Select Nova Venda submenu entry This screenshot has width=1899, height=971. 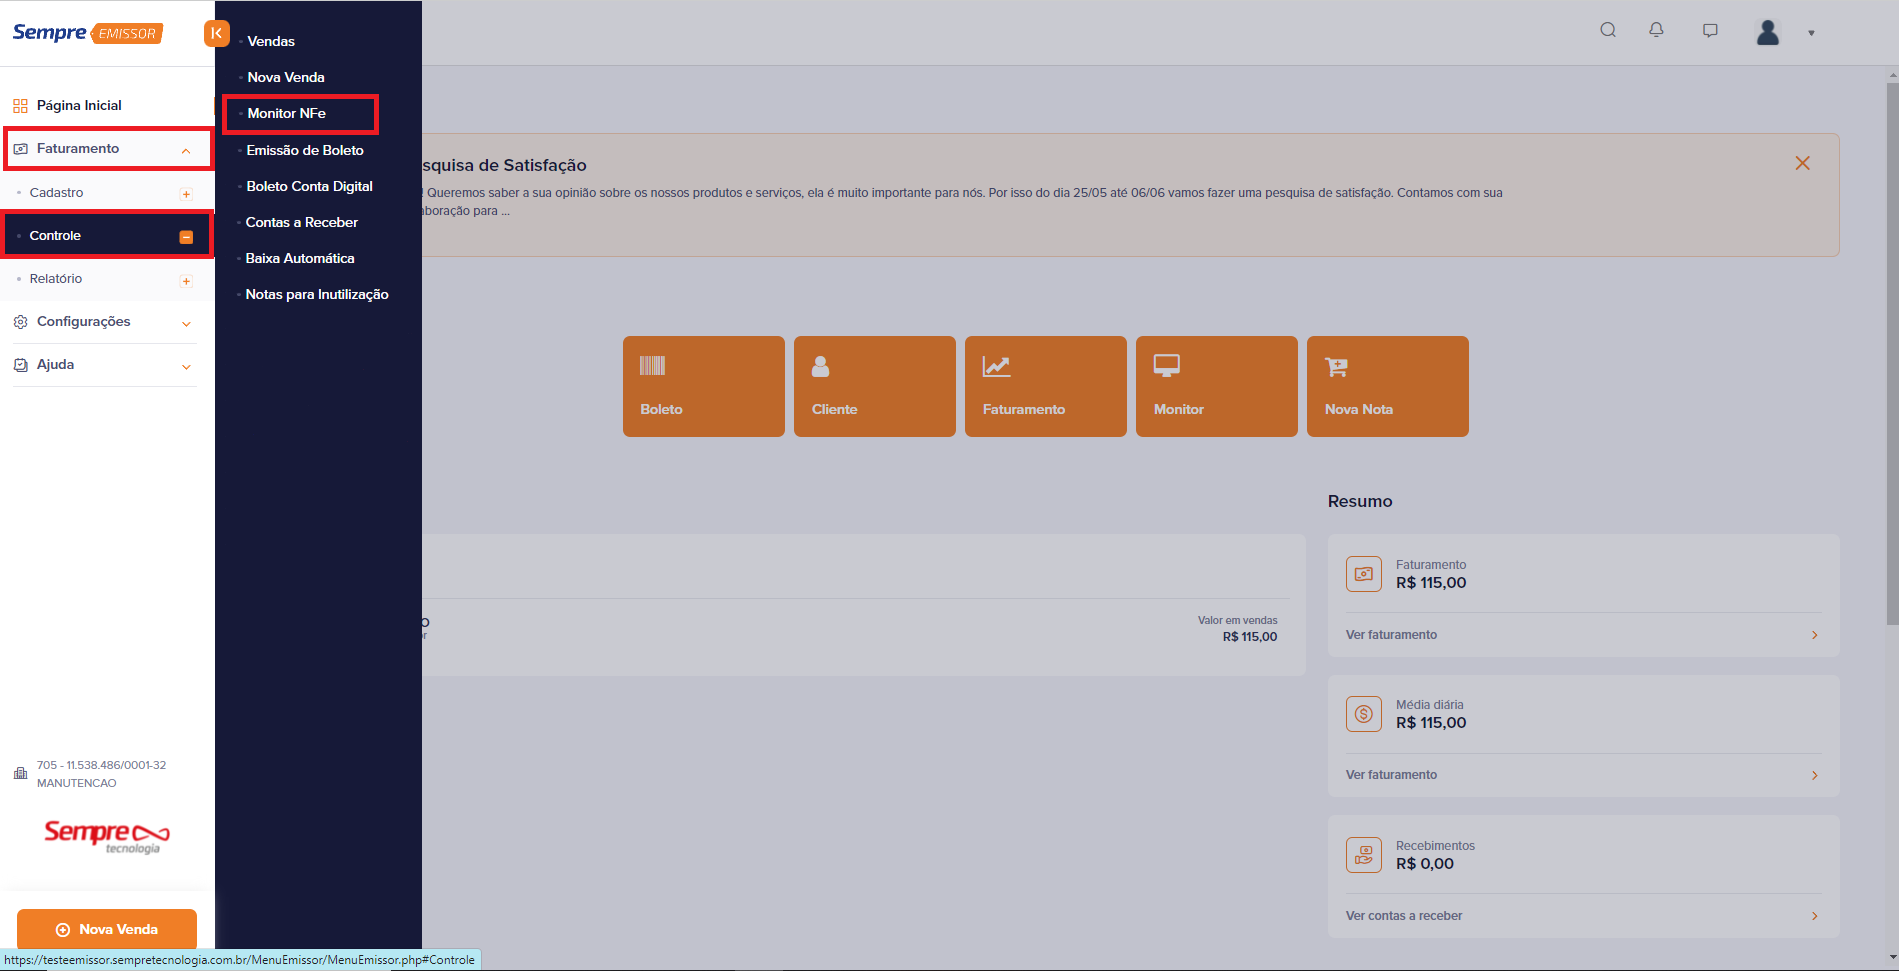[286, 77]
